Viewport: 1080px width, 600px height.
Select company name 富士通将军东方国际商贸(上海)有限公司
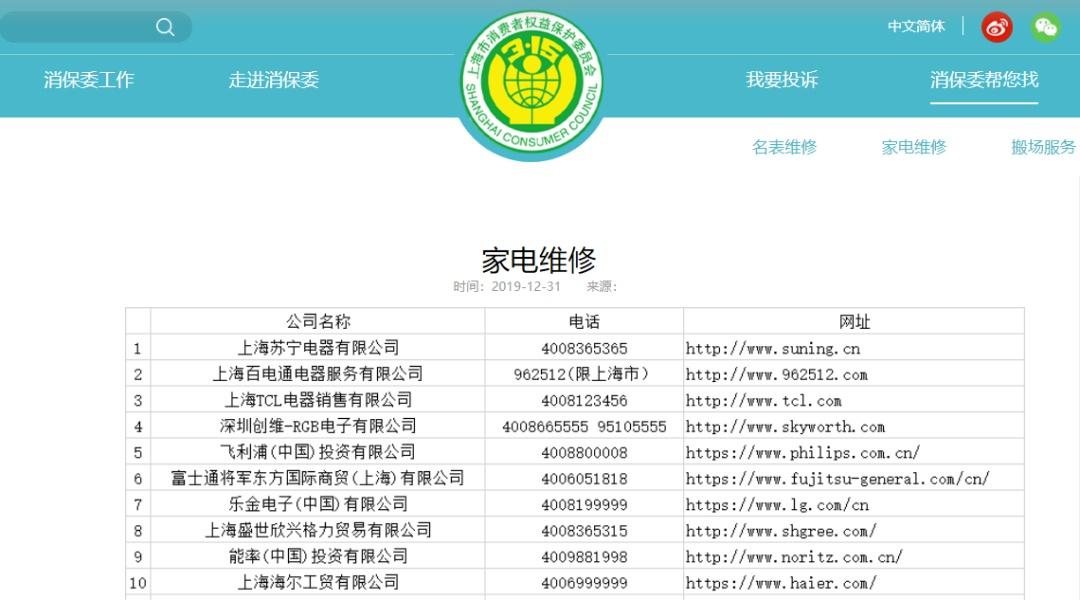pyautogui.click(x=318, y=478)
